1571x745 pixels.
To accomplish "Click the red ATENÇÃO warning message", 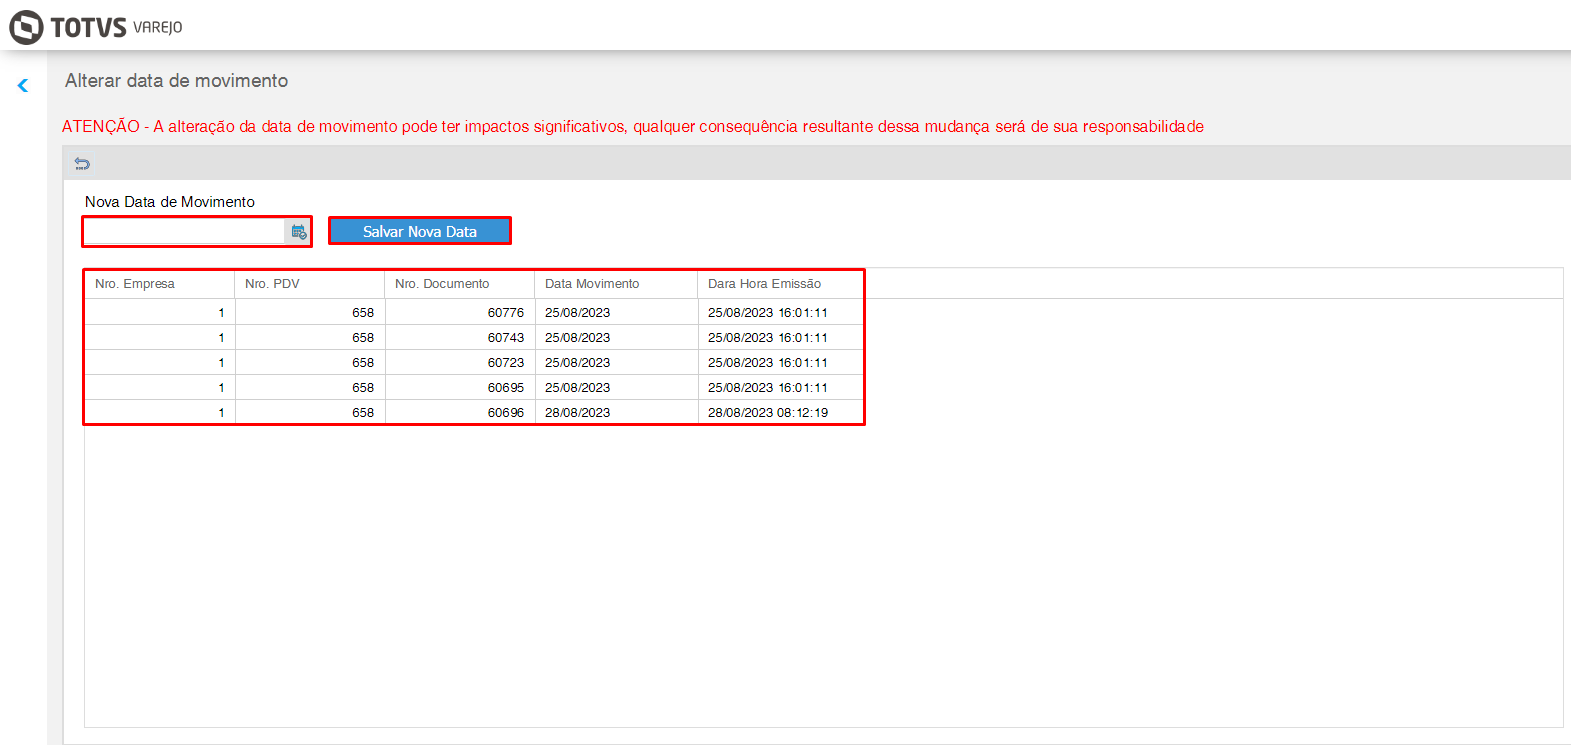I will (x=633, y=127).
